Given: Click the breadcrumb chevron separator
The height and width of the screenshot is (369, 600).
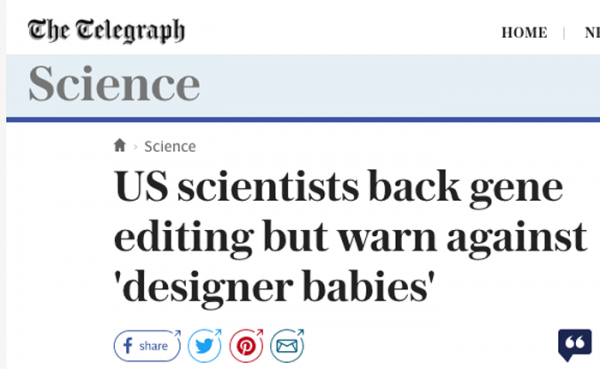Looking at the screenshot, I should point(135,147).
